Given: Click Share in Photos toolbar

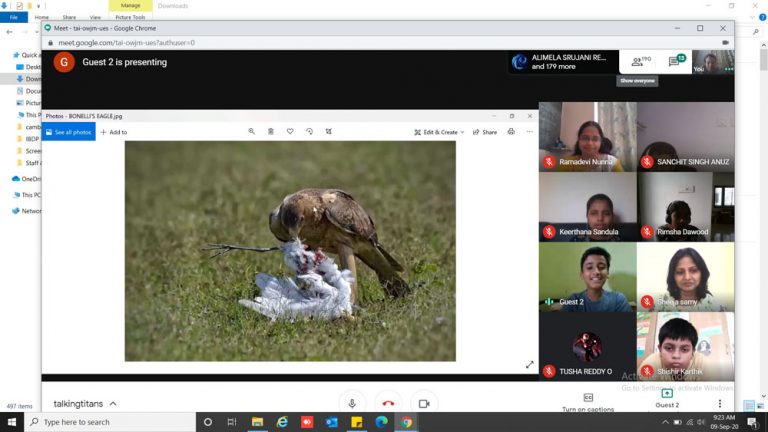Looking at the screenshot, I should (x=485, y=132).
